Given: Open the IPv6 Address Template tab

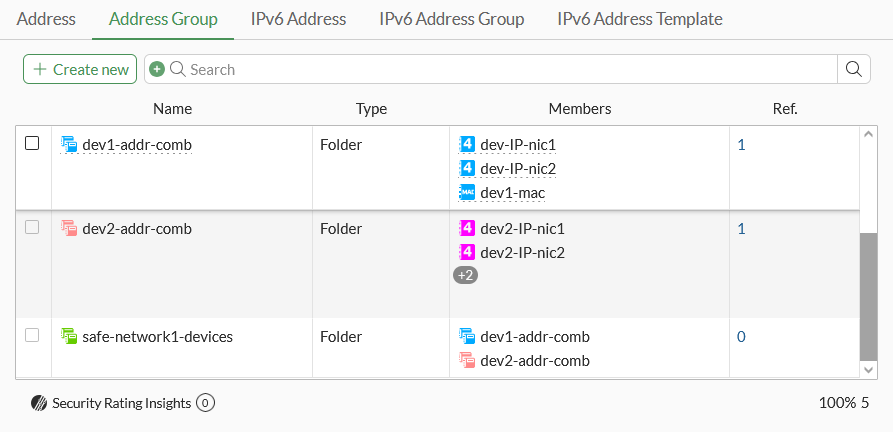Looking at the screenshot, I should click(x=639, y=19).
